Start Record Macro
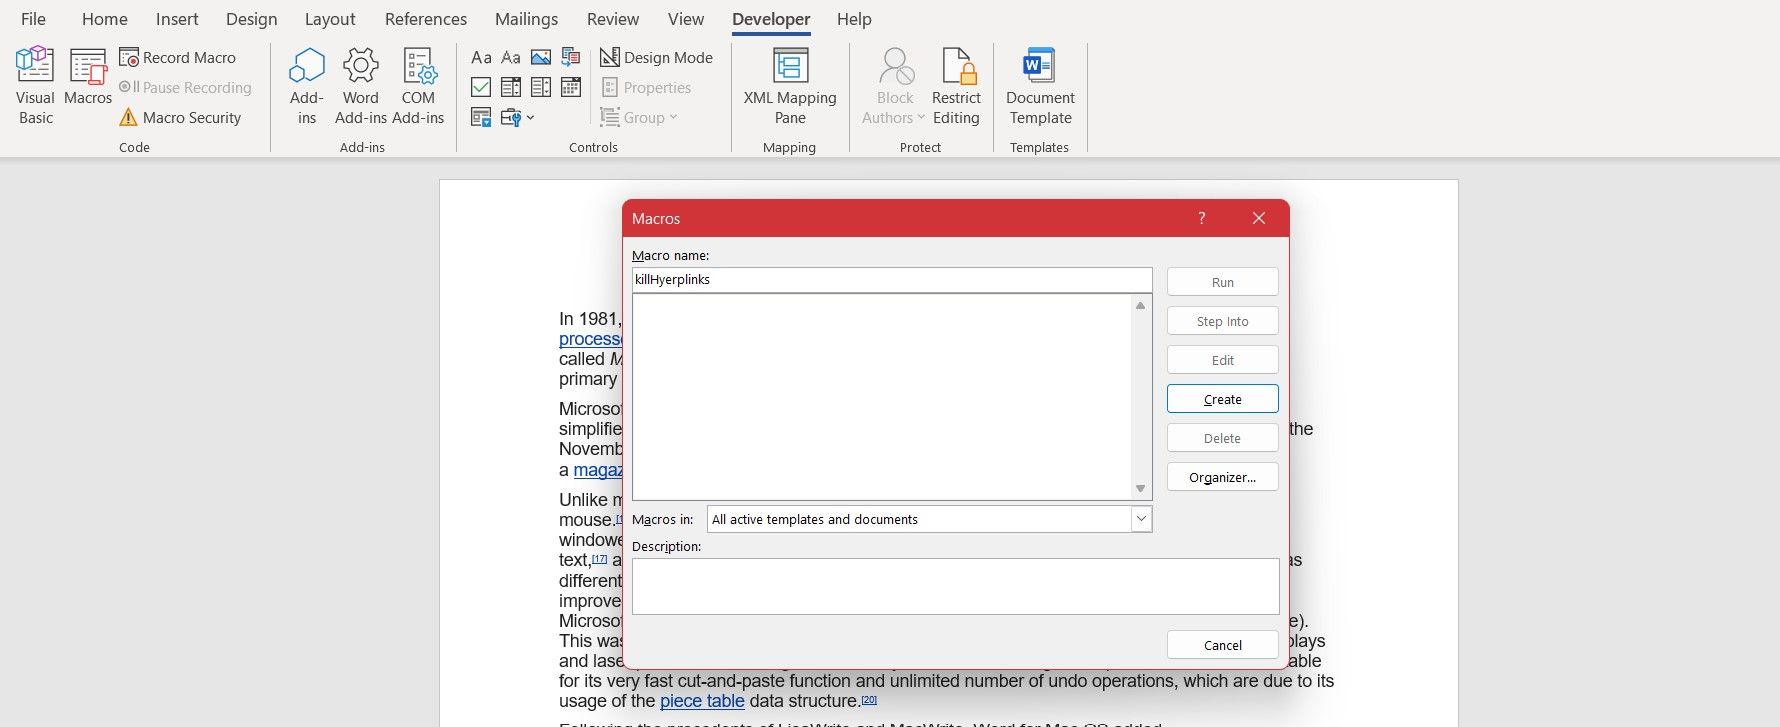This screenshot has height=727, width=1780. coord(178,58)
